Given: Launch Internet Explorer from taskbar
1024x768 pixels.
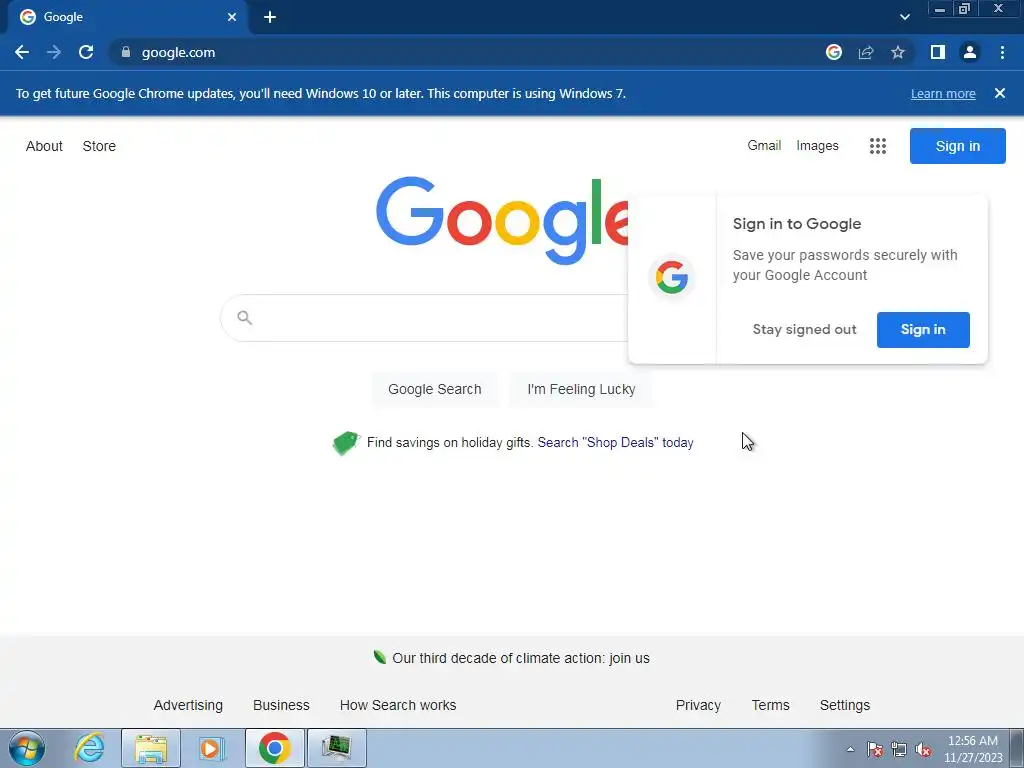Looking at the screenshot, I should coord(89,748).
